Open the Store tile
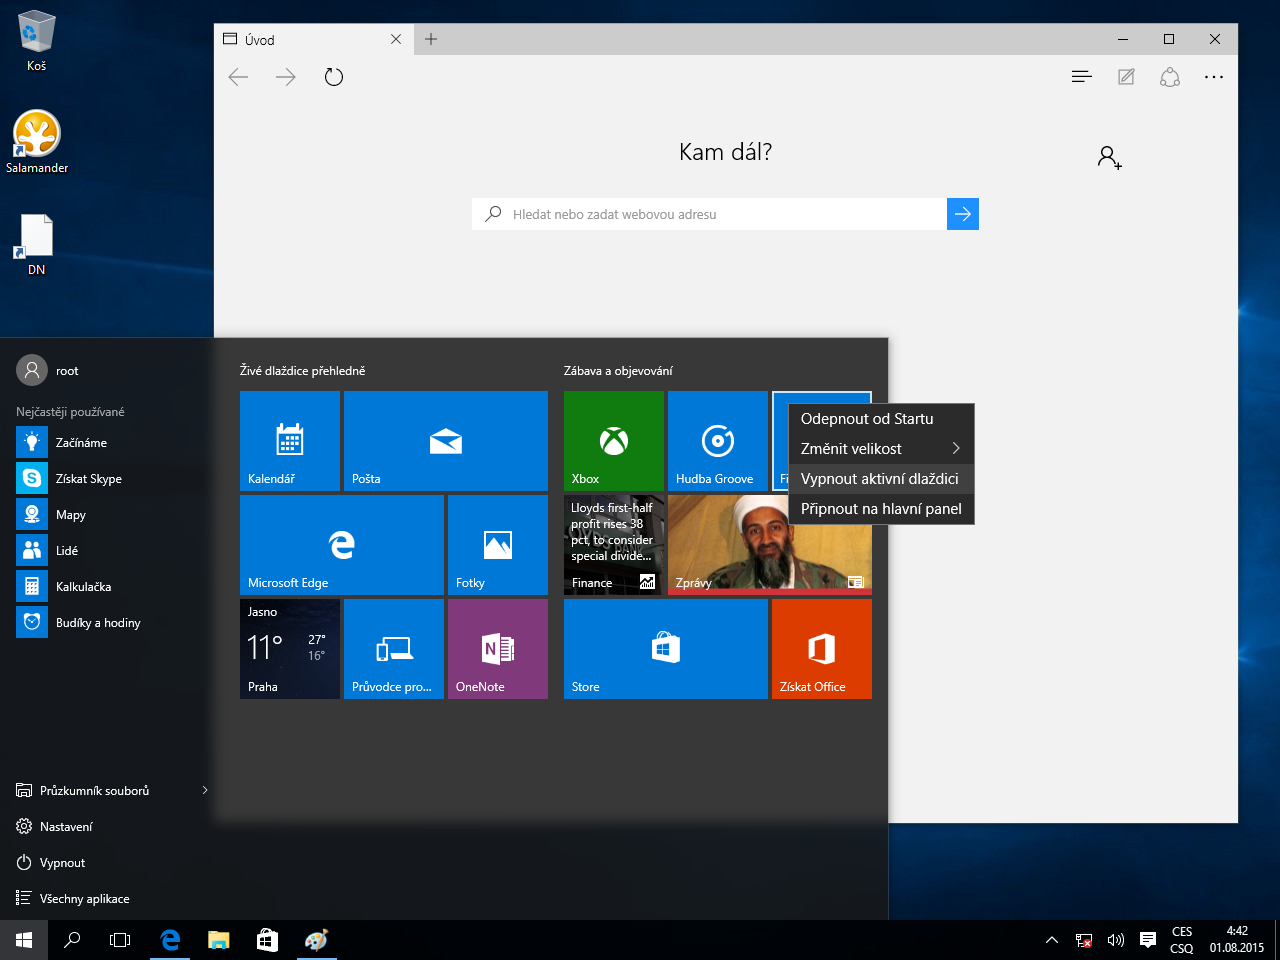Screen dimensions: 1280x960 coord(666,649)
